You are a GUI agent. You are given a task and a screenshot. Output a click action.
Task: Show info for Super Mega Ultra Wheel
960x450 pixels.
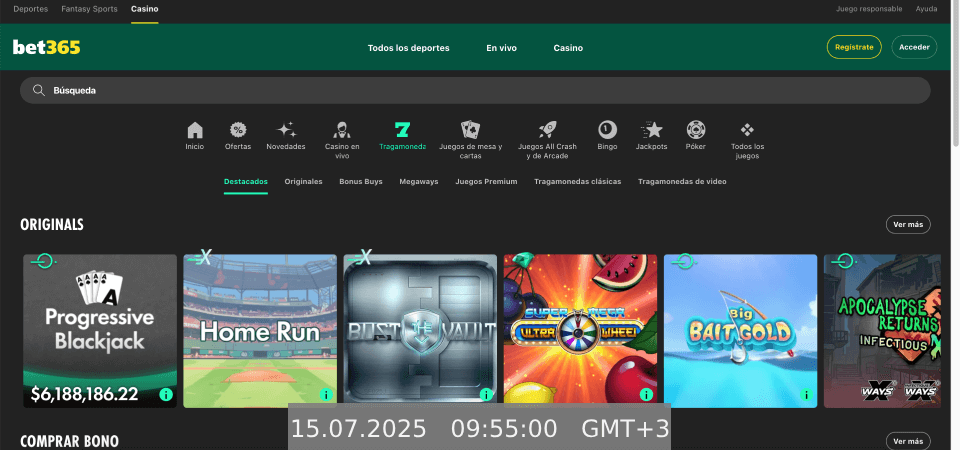[x=647, y=394]
